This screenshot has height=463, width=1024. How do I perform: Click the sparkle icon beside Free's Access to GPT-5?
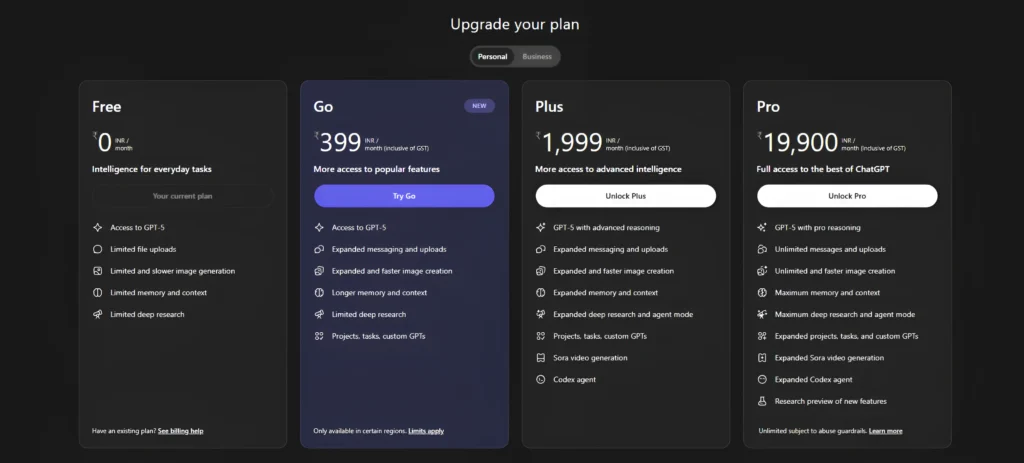98,227
